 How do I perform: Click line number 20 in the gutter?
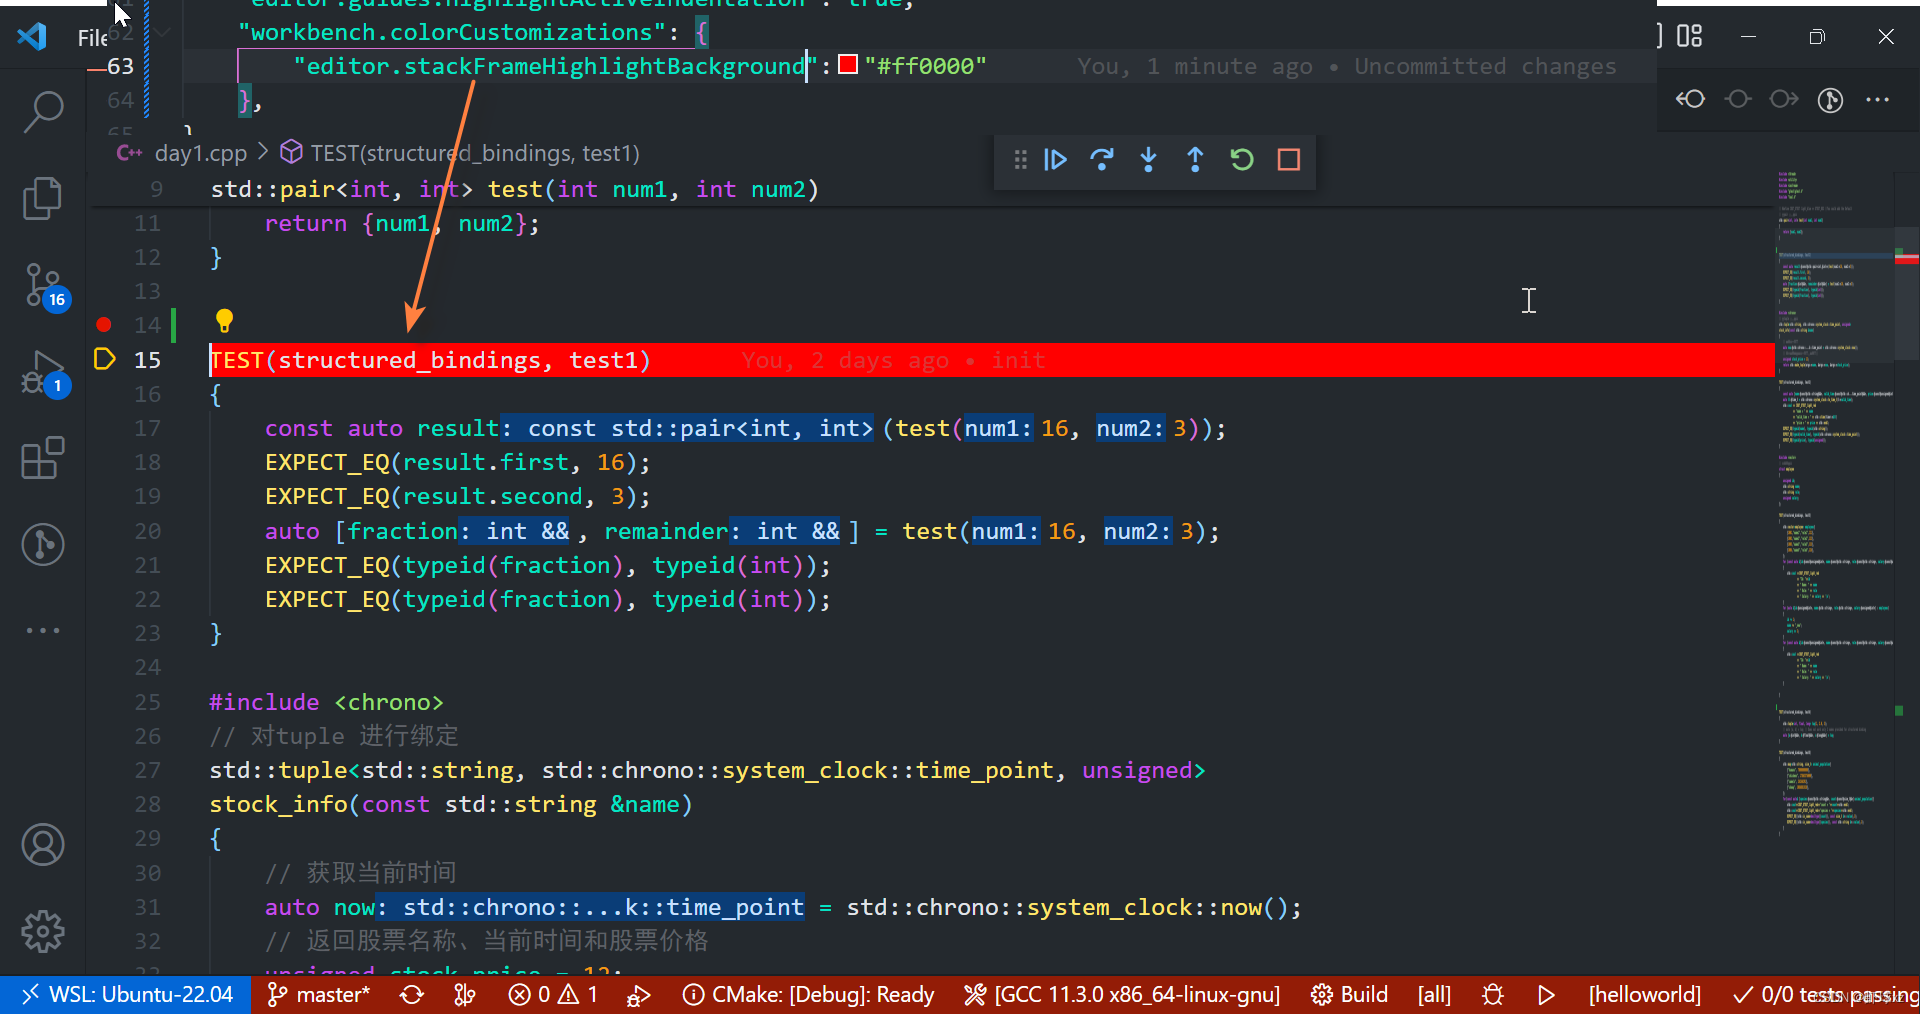click(147, 531)
